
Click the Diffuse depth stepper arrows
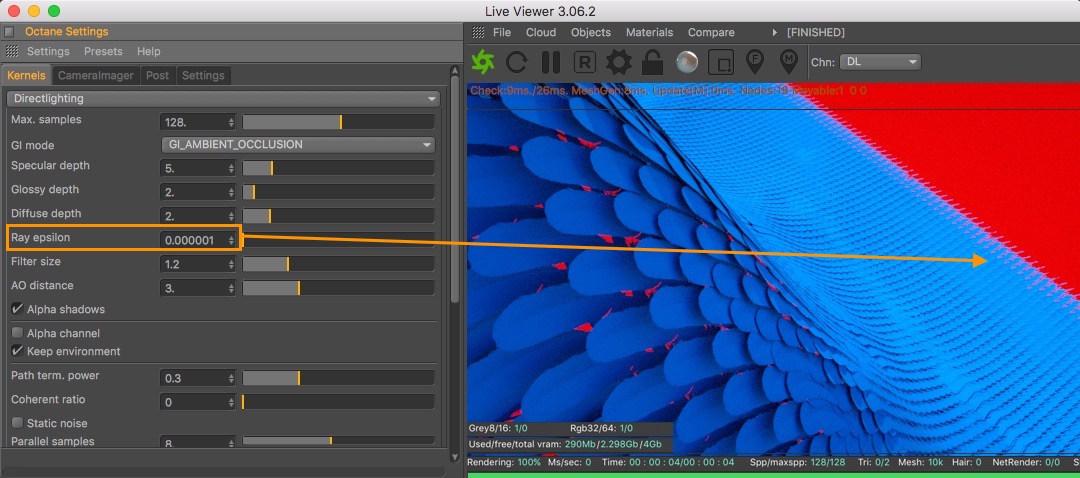click(231, 216)
